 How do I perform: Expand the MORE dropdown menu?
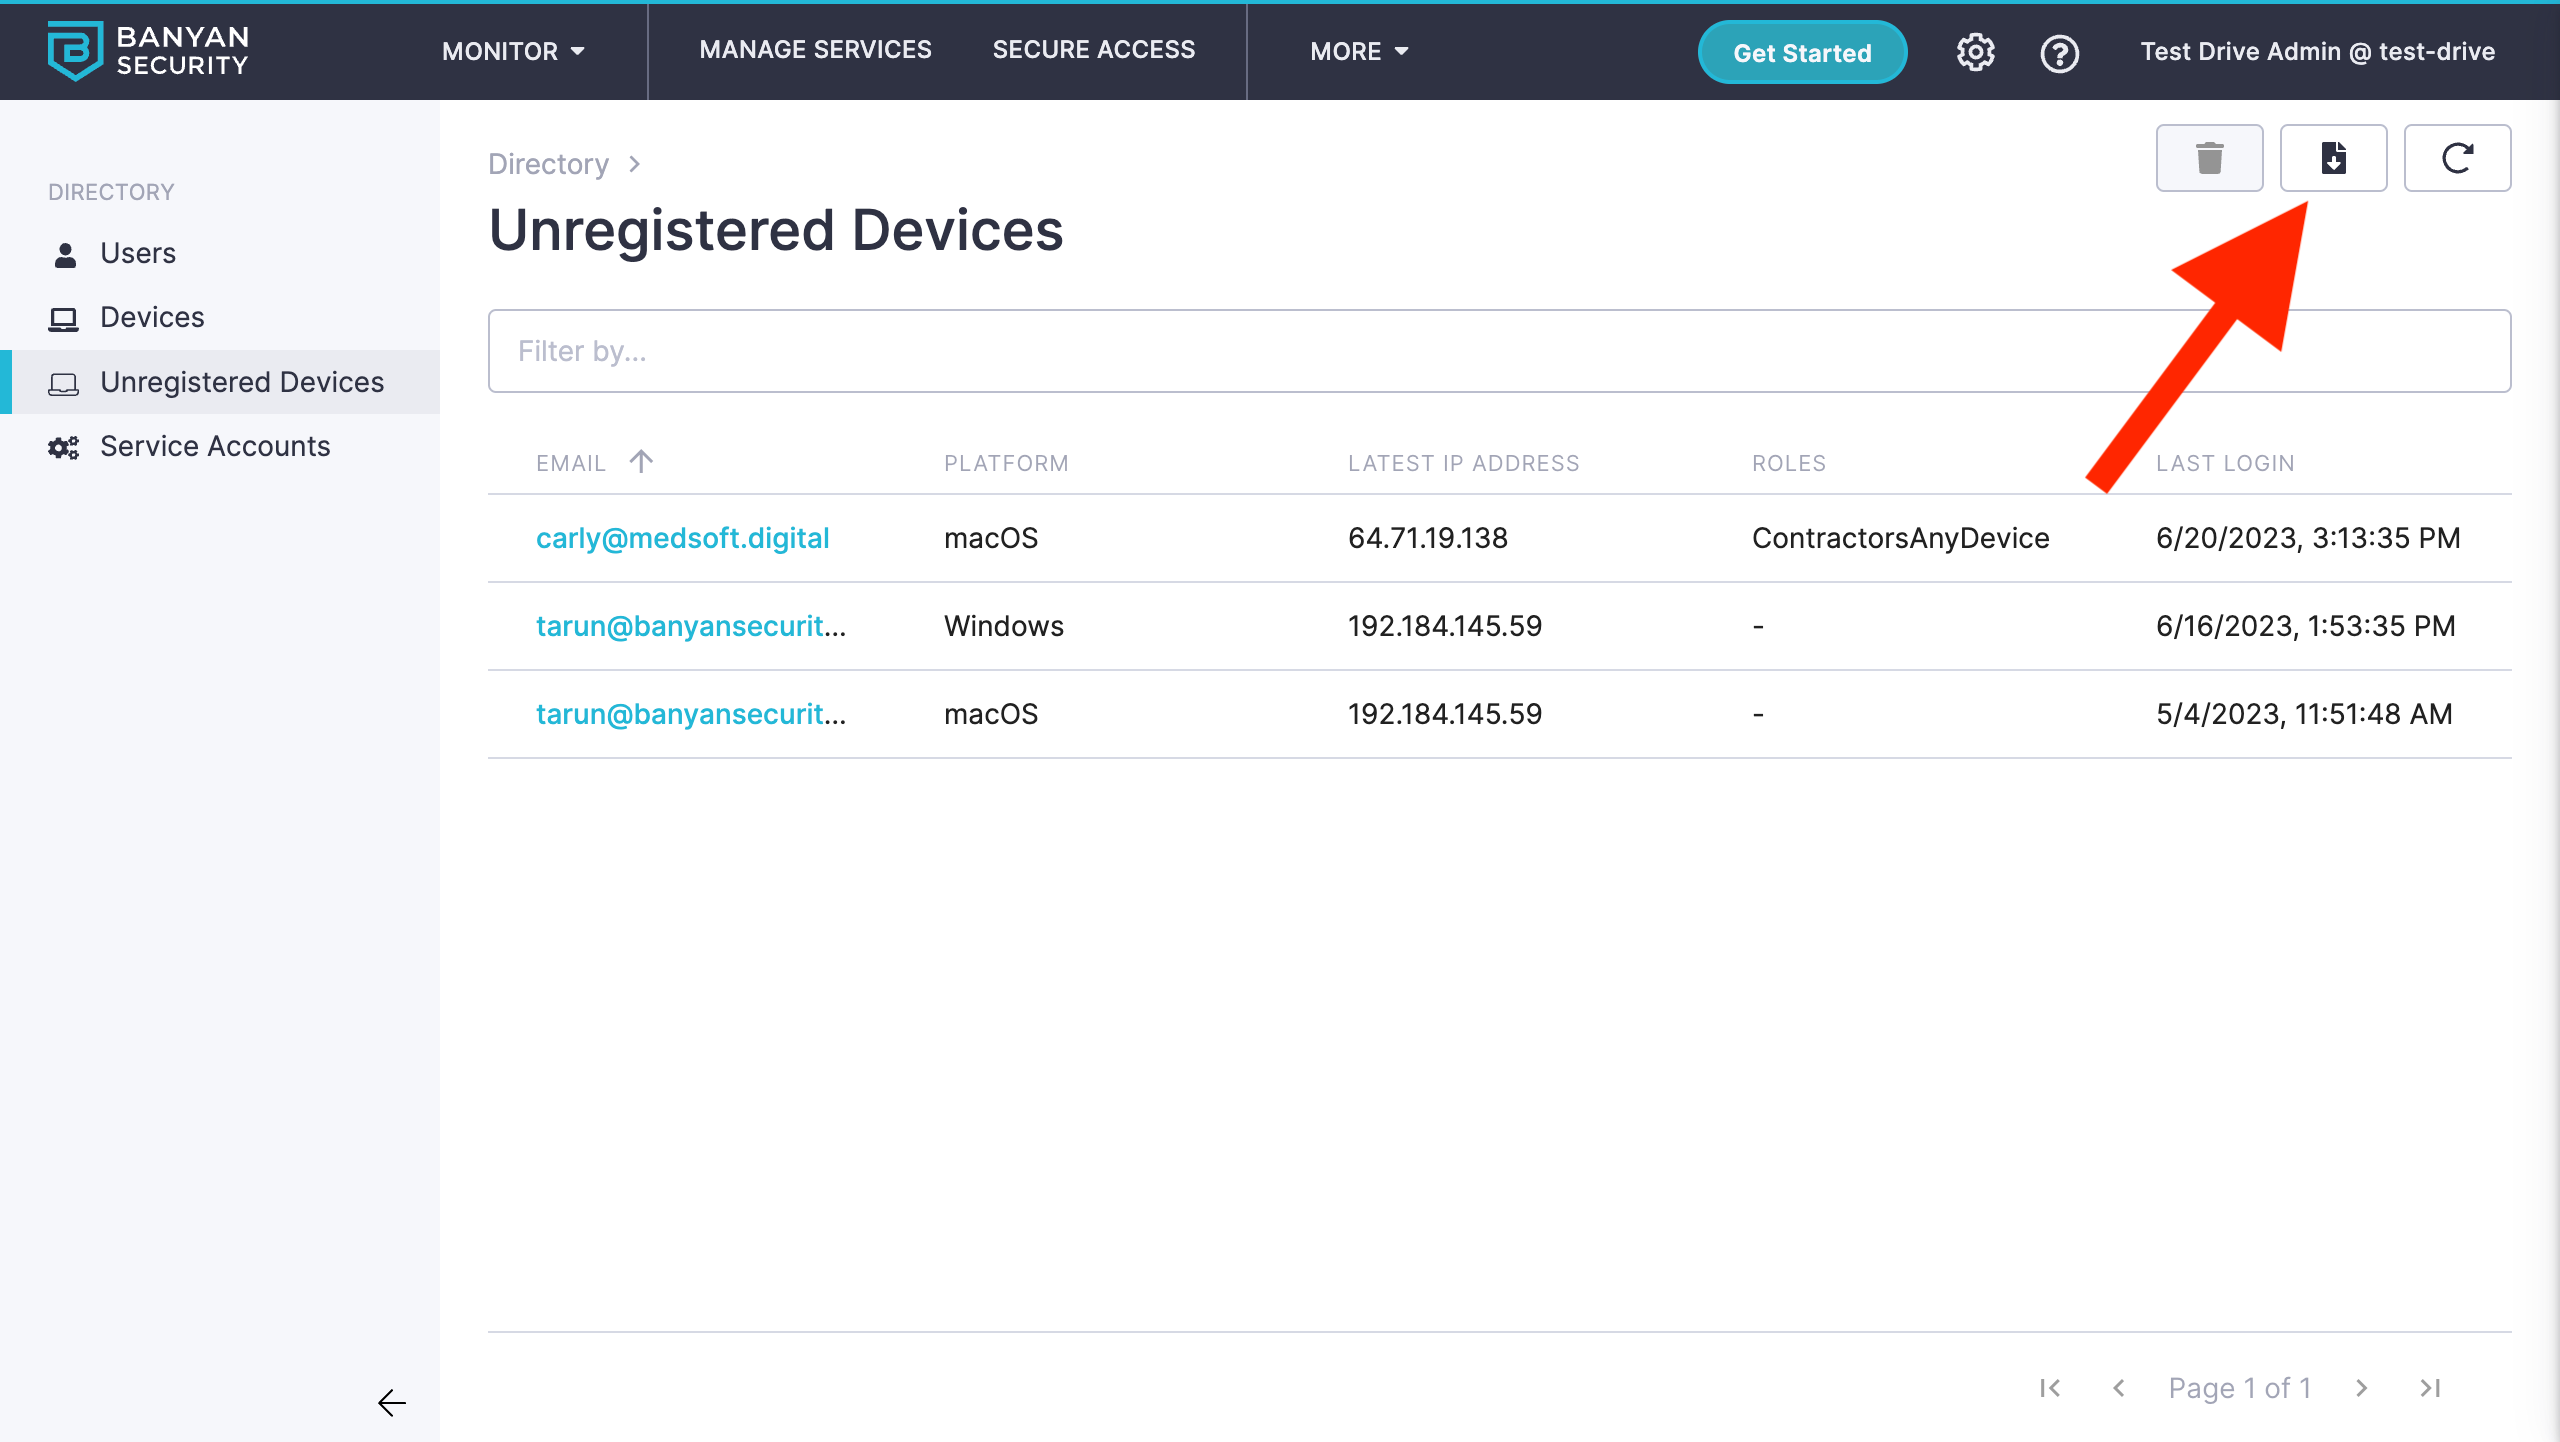(x=1359, y=51)
